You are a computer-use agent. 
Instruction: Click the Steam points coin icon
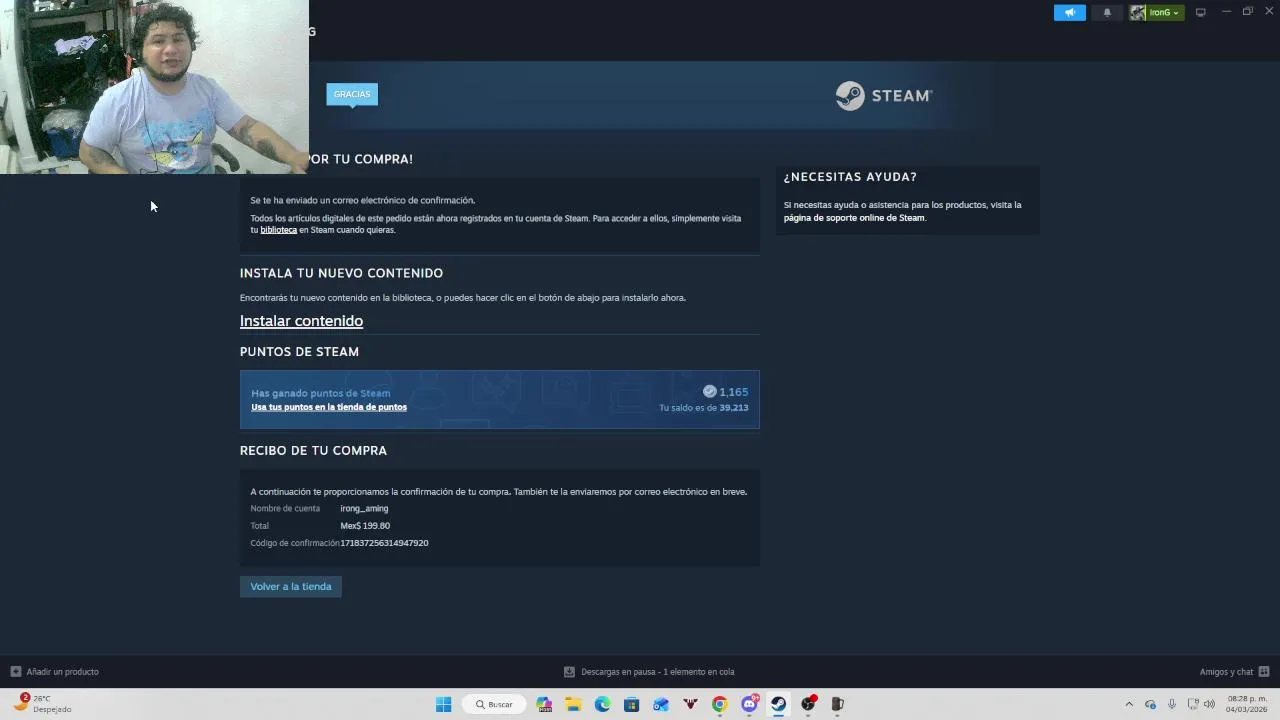pyautogui.click(x=709, y=392)
